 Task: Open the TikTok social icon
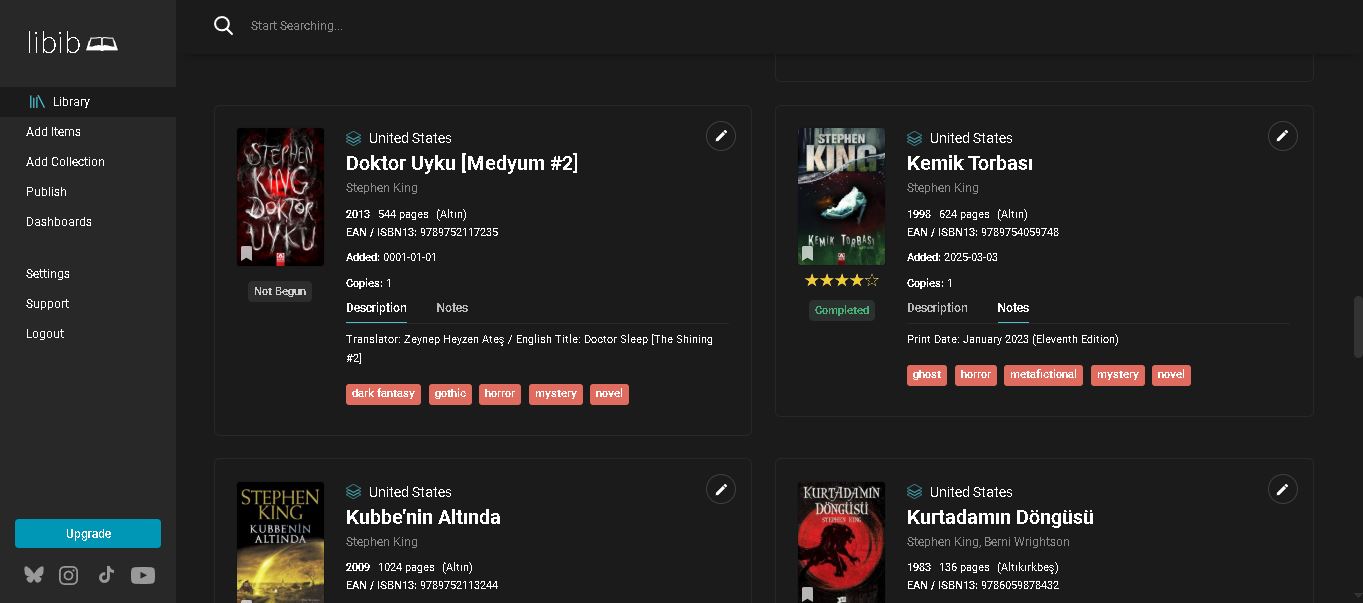106,575
